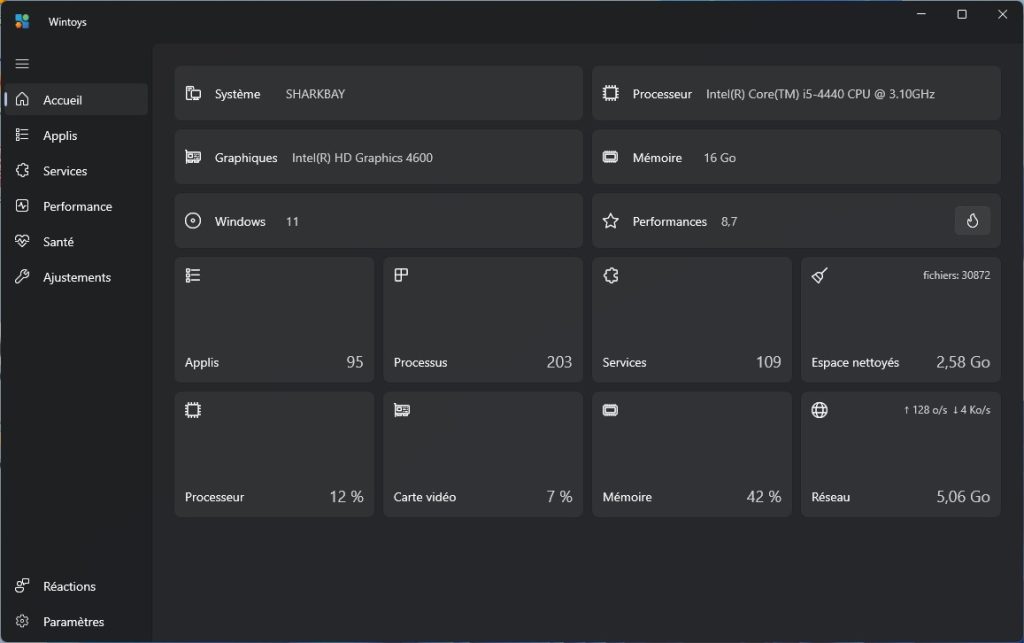Select Performance in the sidebar
The width and height of the screenshot is (1024, 643).
[76, 207]
